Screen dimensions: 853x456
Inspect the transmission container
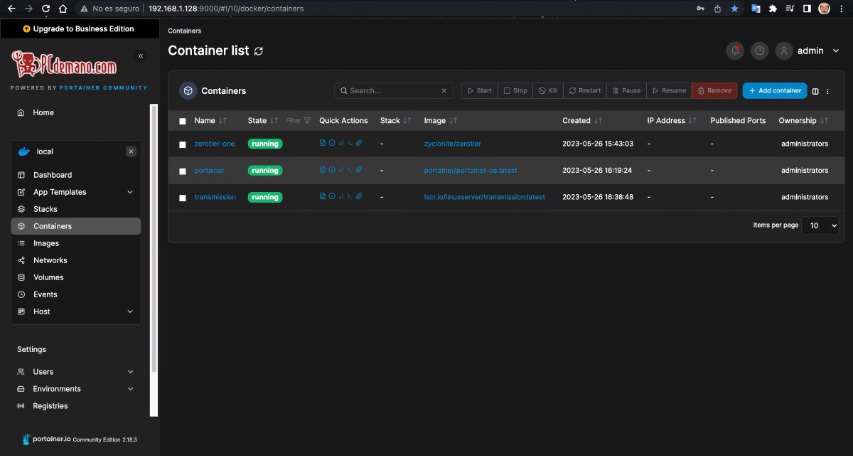pos(332,196)
